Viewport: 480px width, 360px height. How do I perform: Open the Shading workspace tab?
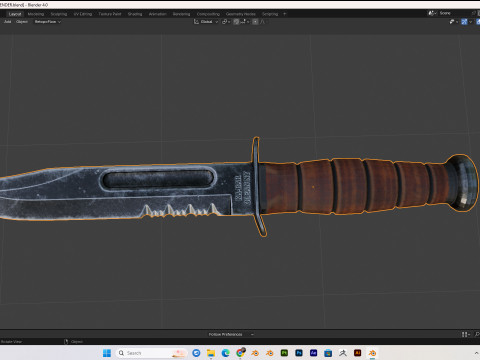pyautogui.click(x=135, y=14)
